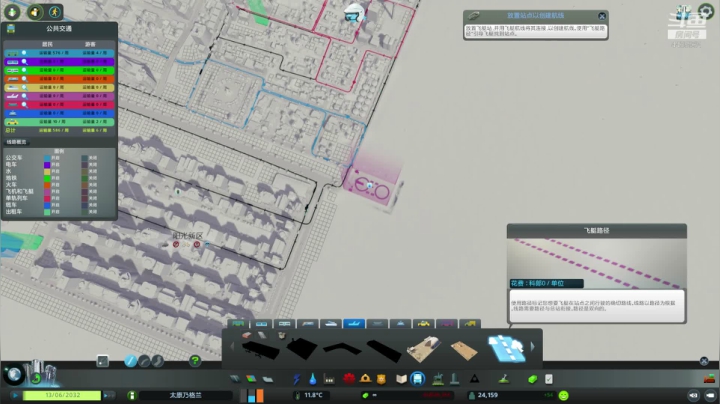Screen dimensions: 720x404
Task: Select the first locked airport building silhouette
Action: click(260, 351)
